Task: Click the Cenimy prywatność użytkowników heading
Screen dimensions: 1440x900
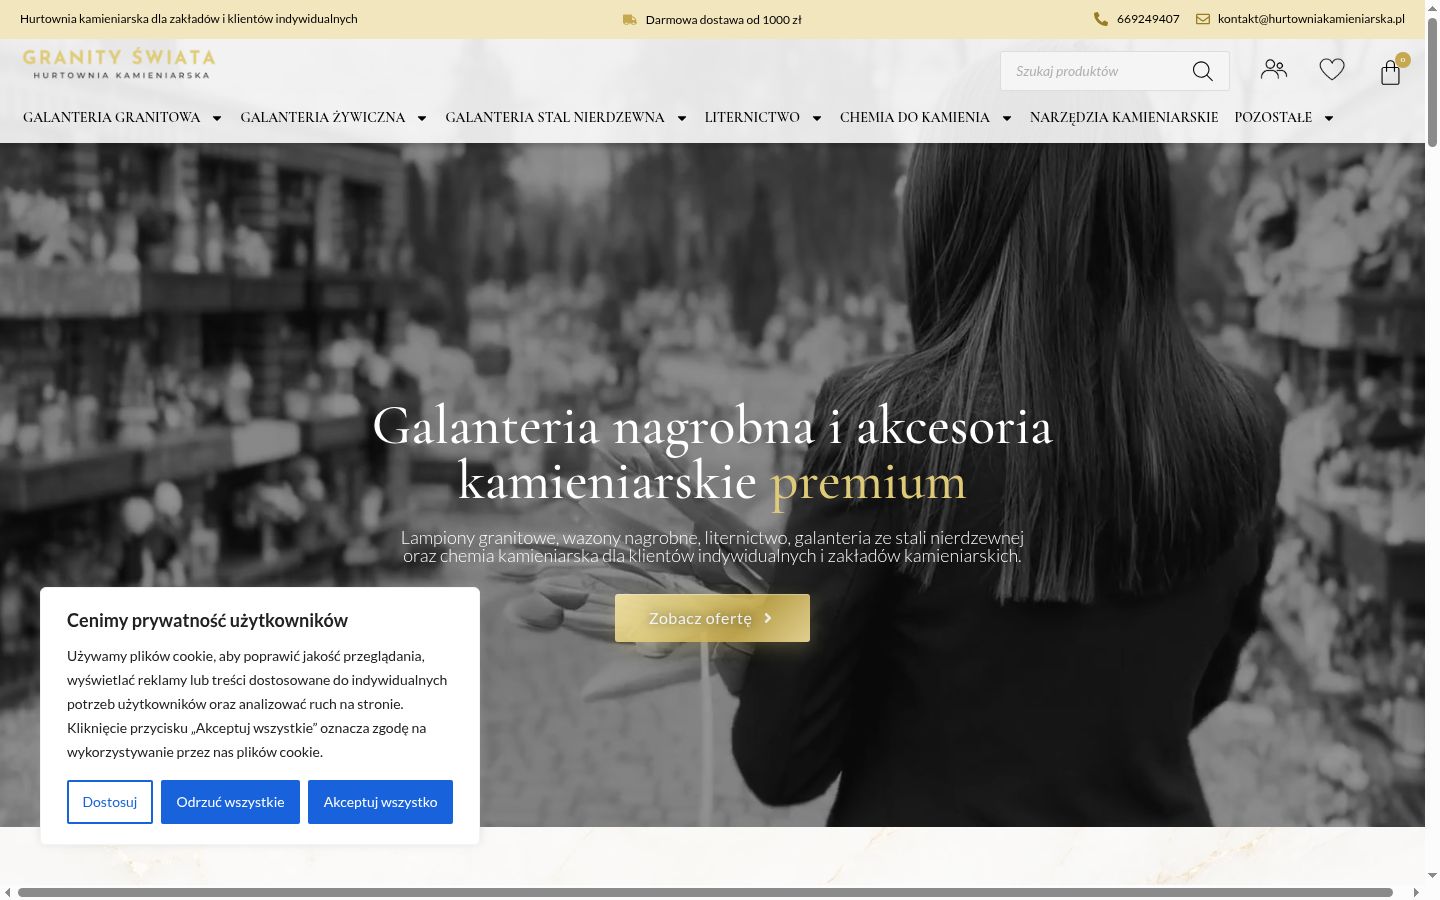Action: [207, 620]
